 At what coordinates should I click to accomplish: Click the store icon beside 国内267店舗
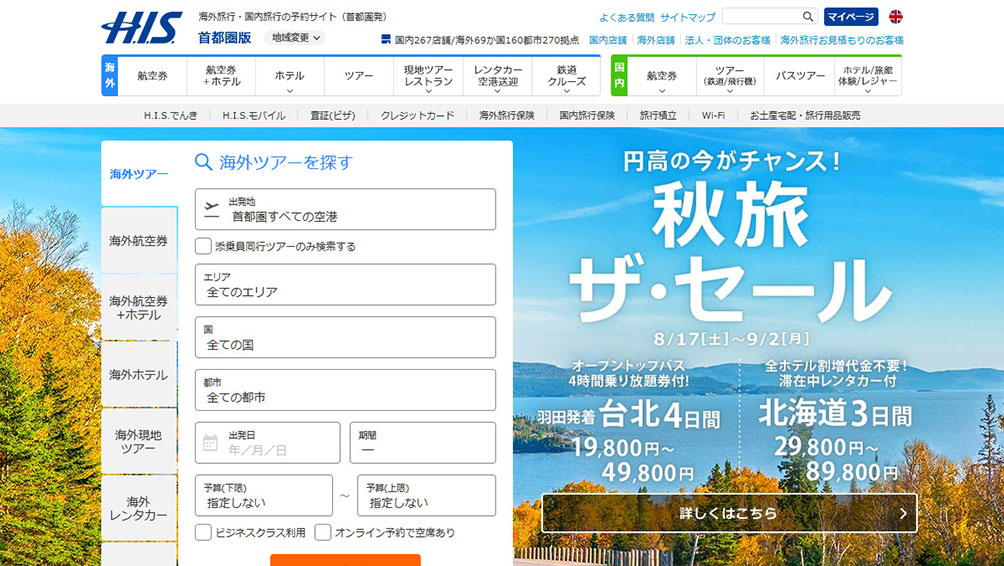pos(385,40)
